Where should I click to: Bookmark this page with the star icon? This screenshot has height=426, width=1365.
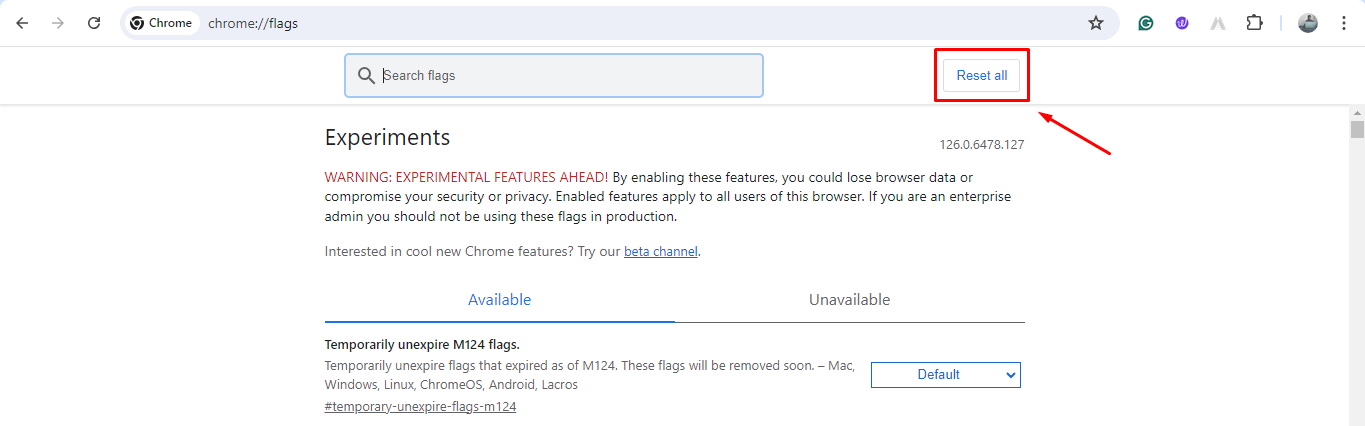1096,23
